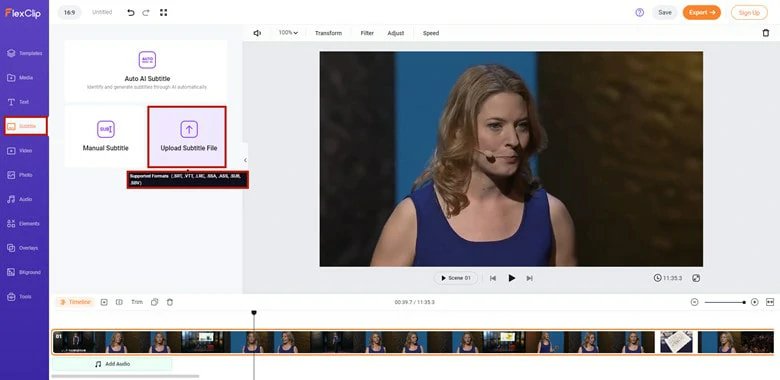
Task: Click the FlexClip logo
Action: (x=23, y=13)
